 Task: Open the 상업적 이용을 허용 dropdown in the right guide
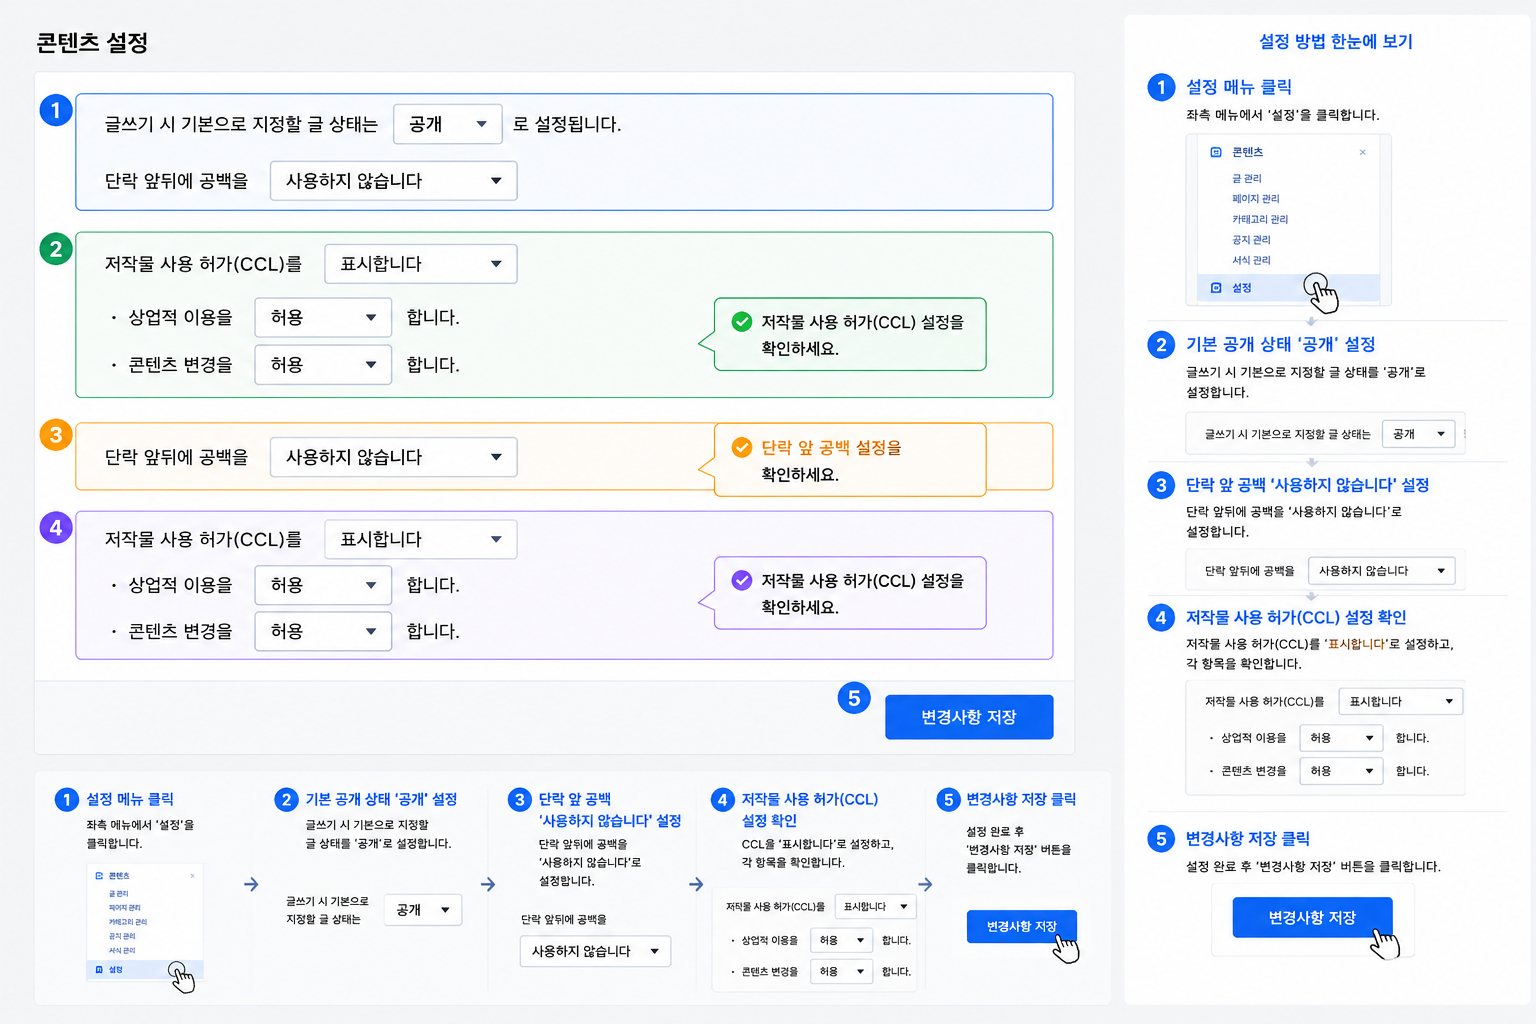click(x=1340, y=738)
